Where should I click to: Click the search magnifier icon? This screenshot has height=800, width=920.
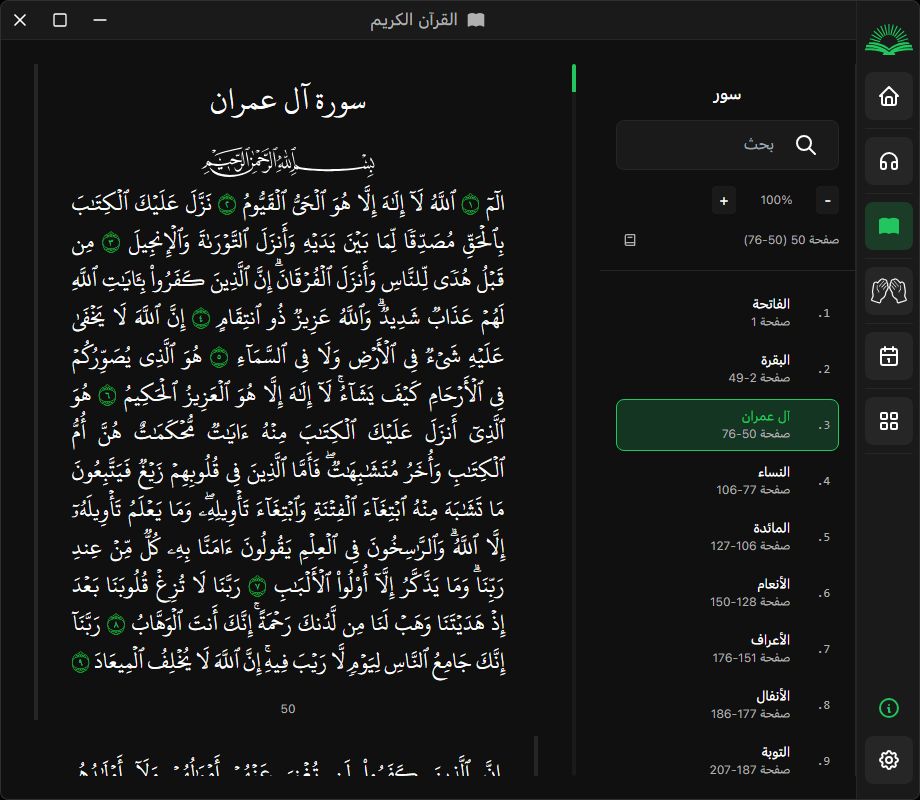(x=806, y=146)
